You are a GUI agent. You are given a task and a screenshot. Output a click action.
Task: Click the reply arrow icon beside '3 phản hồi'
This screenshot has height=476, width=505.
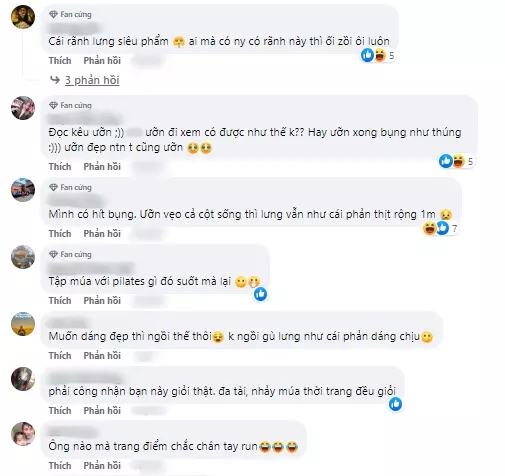pos(55,80)
